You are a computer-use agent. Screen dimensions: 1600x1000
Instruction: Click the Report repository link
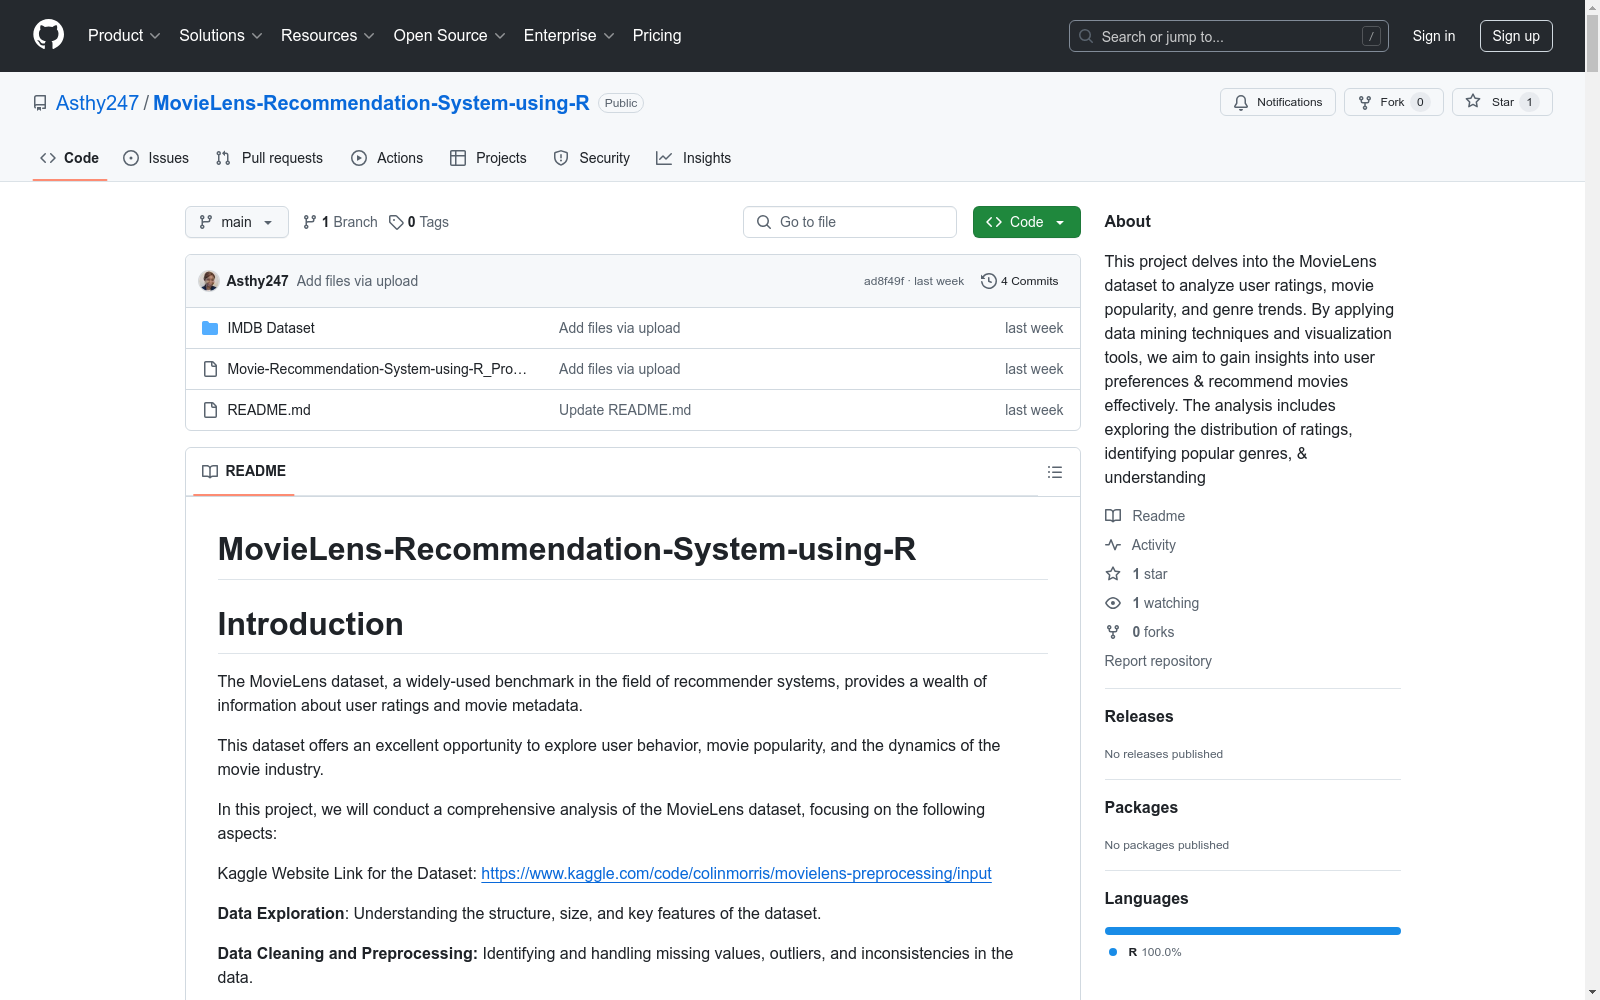1158,661
